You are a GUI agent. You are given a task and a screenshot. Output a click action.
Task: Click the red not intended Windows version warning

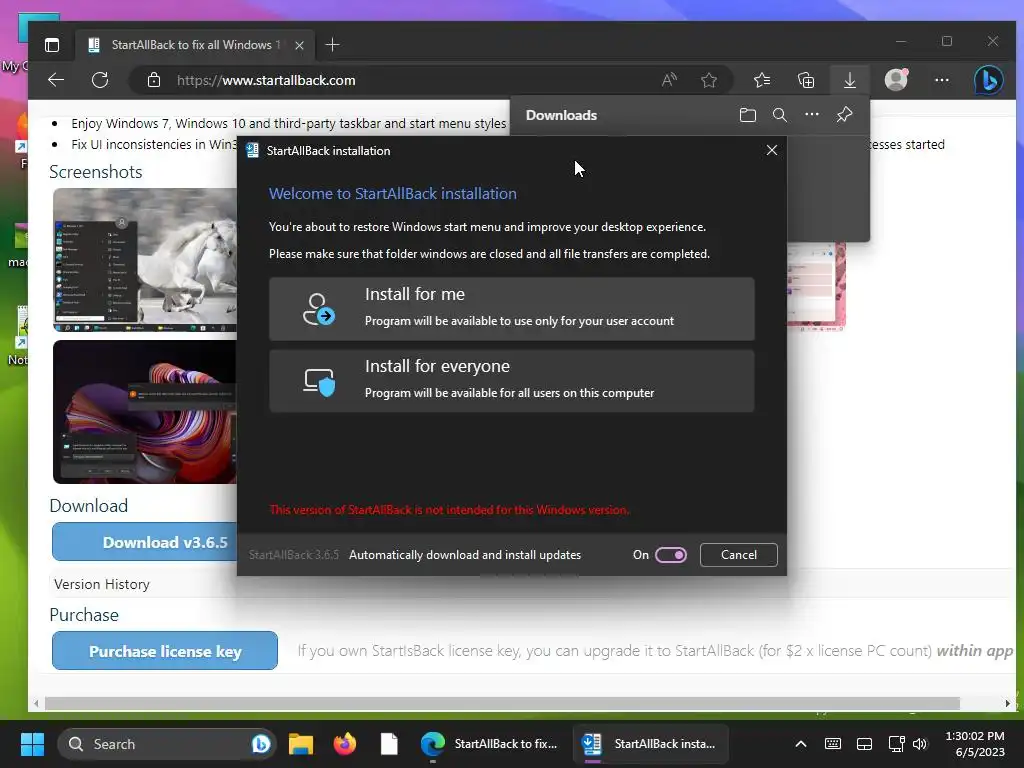pos(449,509)
